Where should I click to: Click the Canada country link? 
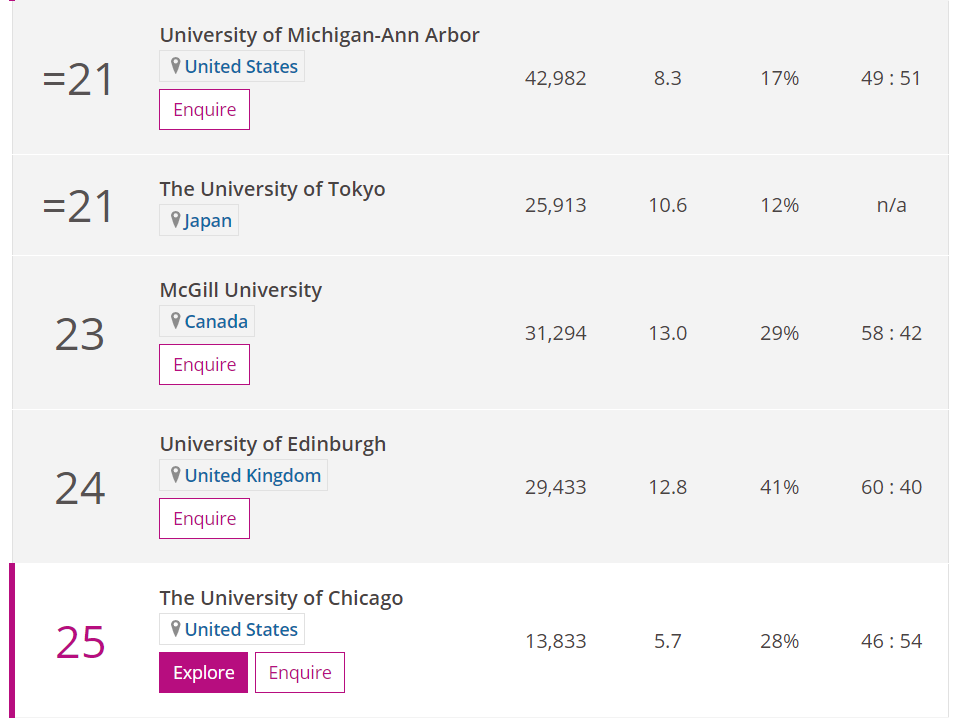[216, 322]
